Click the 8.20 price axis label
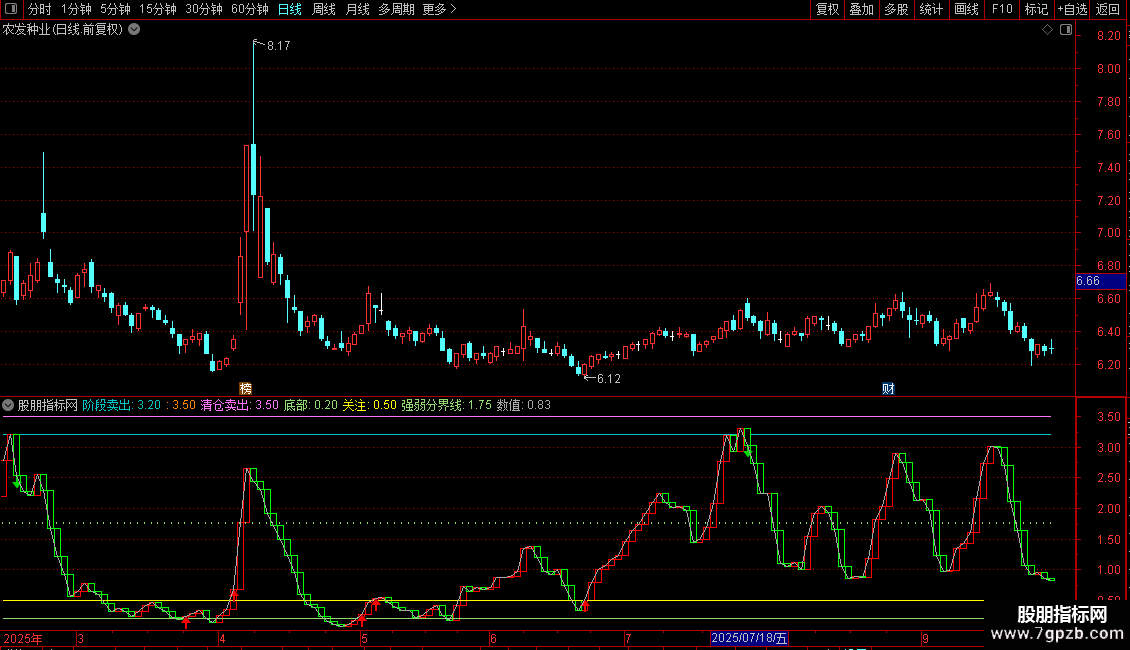The width and height of the screenshot is (1130, 650). (1108, 36)
